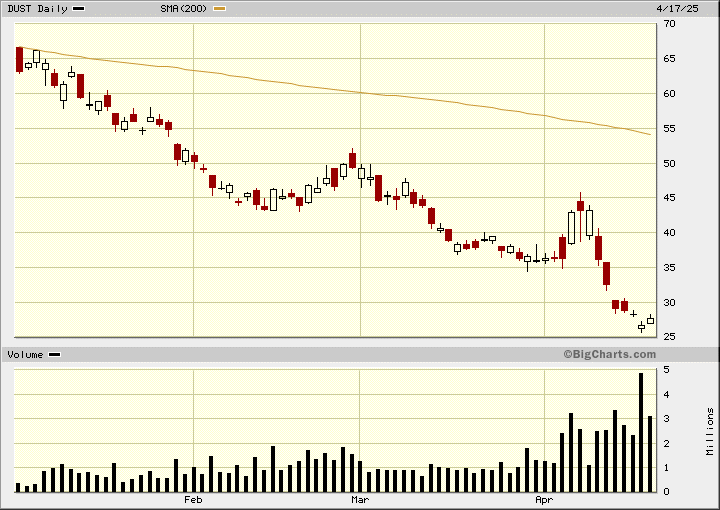Click the orange SMA(200) legend swatch

219,9
